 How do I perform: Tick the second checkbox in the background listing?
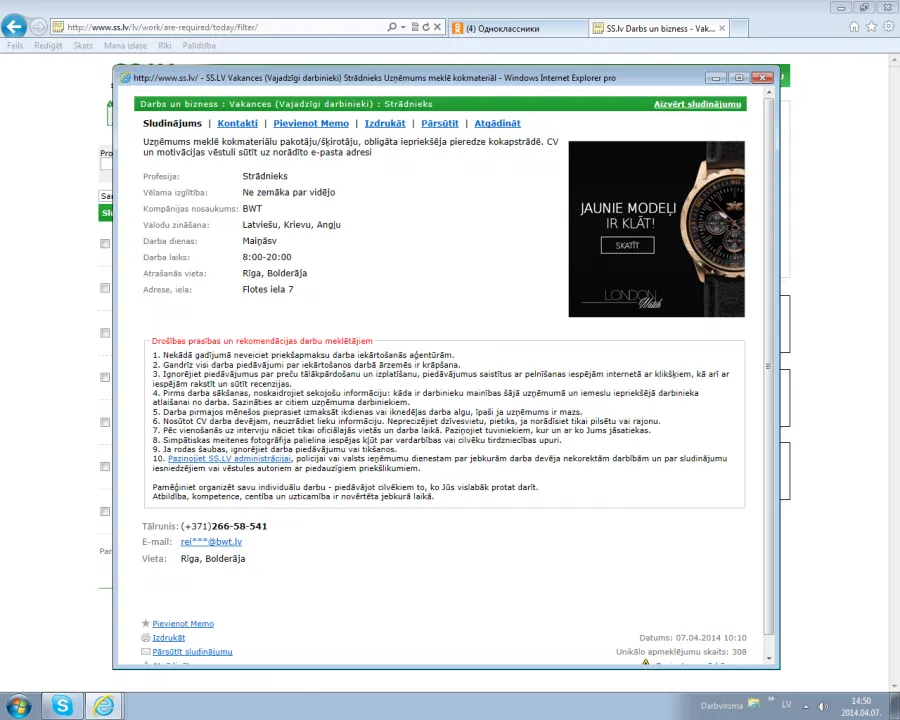(105, 288)
